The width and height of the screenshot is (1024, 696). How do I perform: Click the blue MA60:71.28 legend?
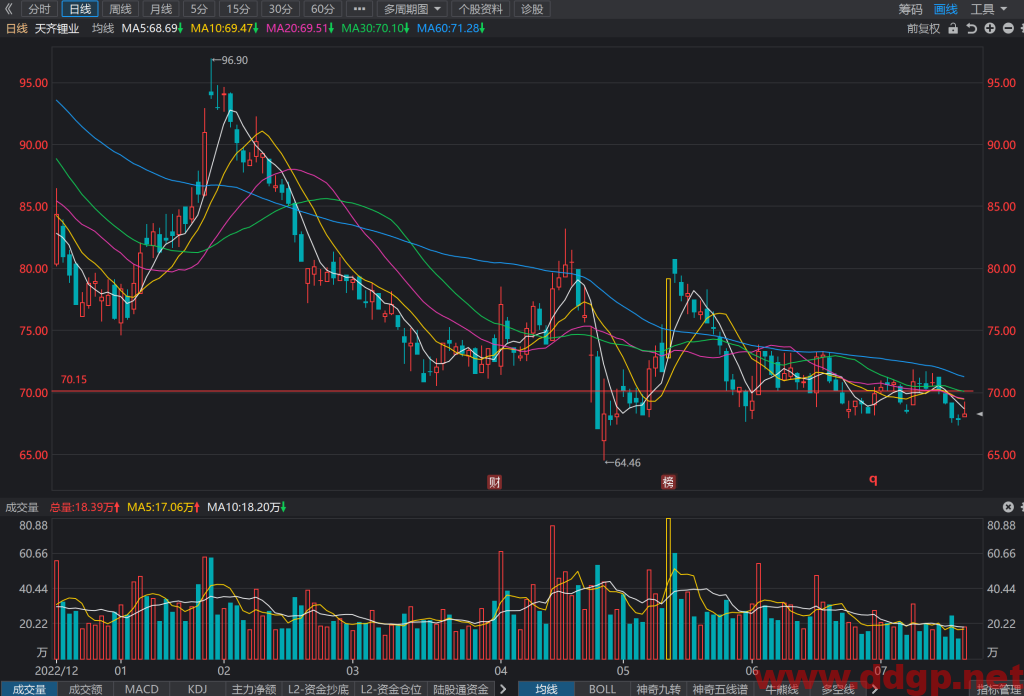pyautogui.click(x=451, y=29)
